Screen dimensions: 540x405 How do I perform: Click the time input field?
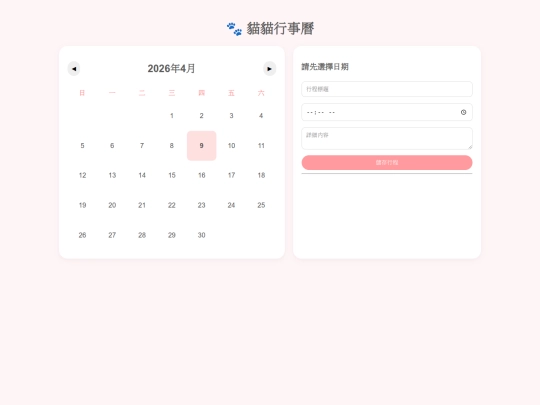[x=387, y=112]
